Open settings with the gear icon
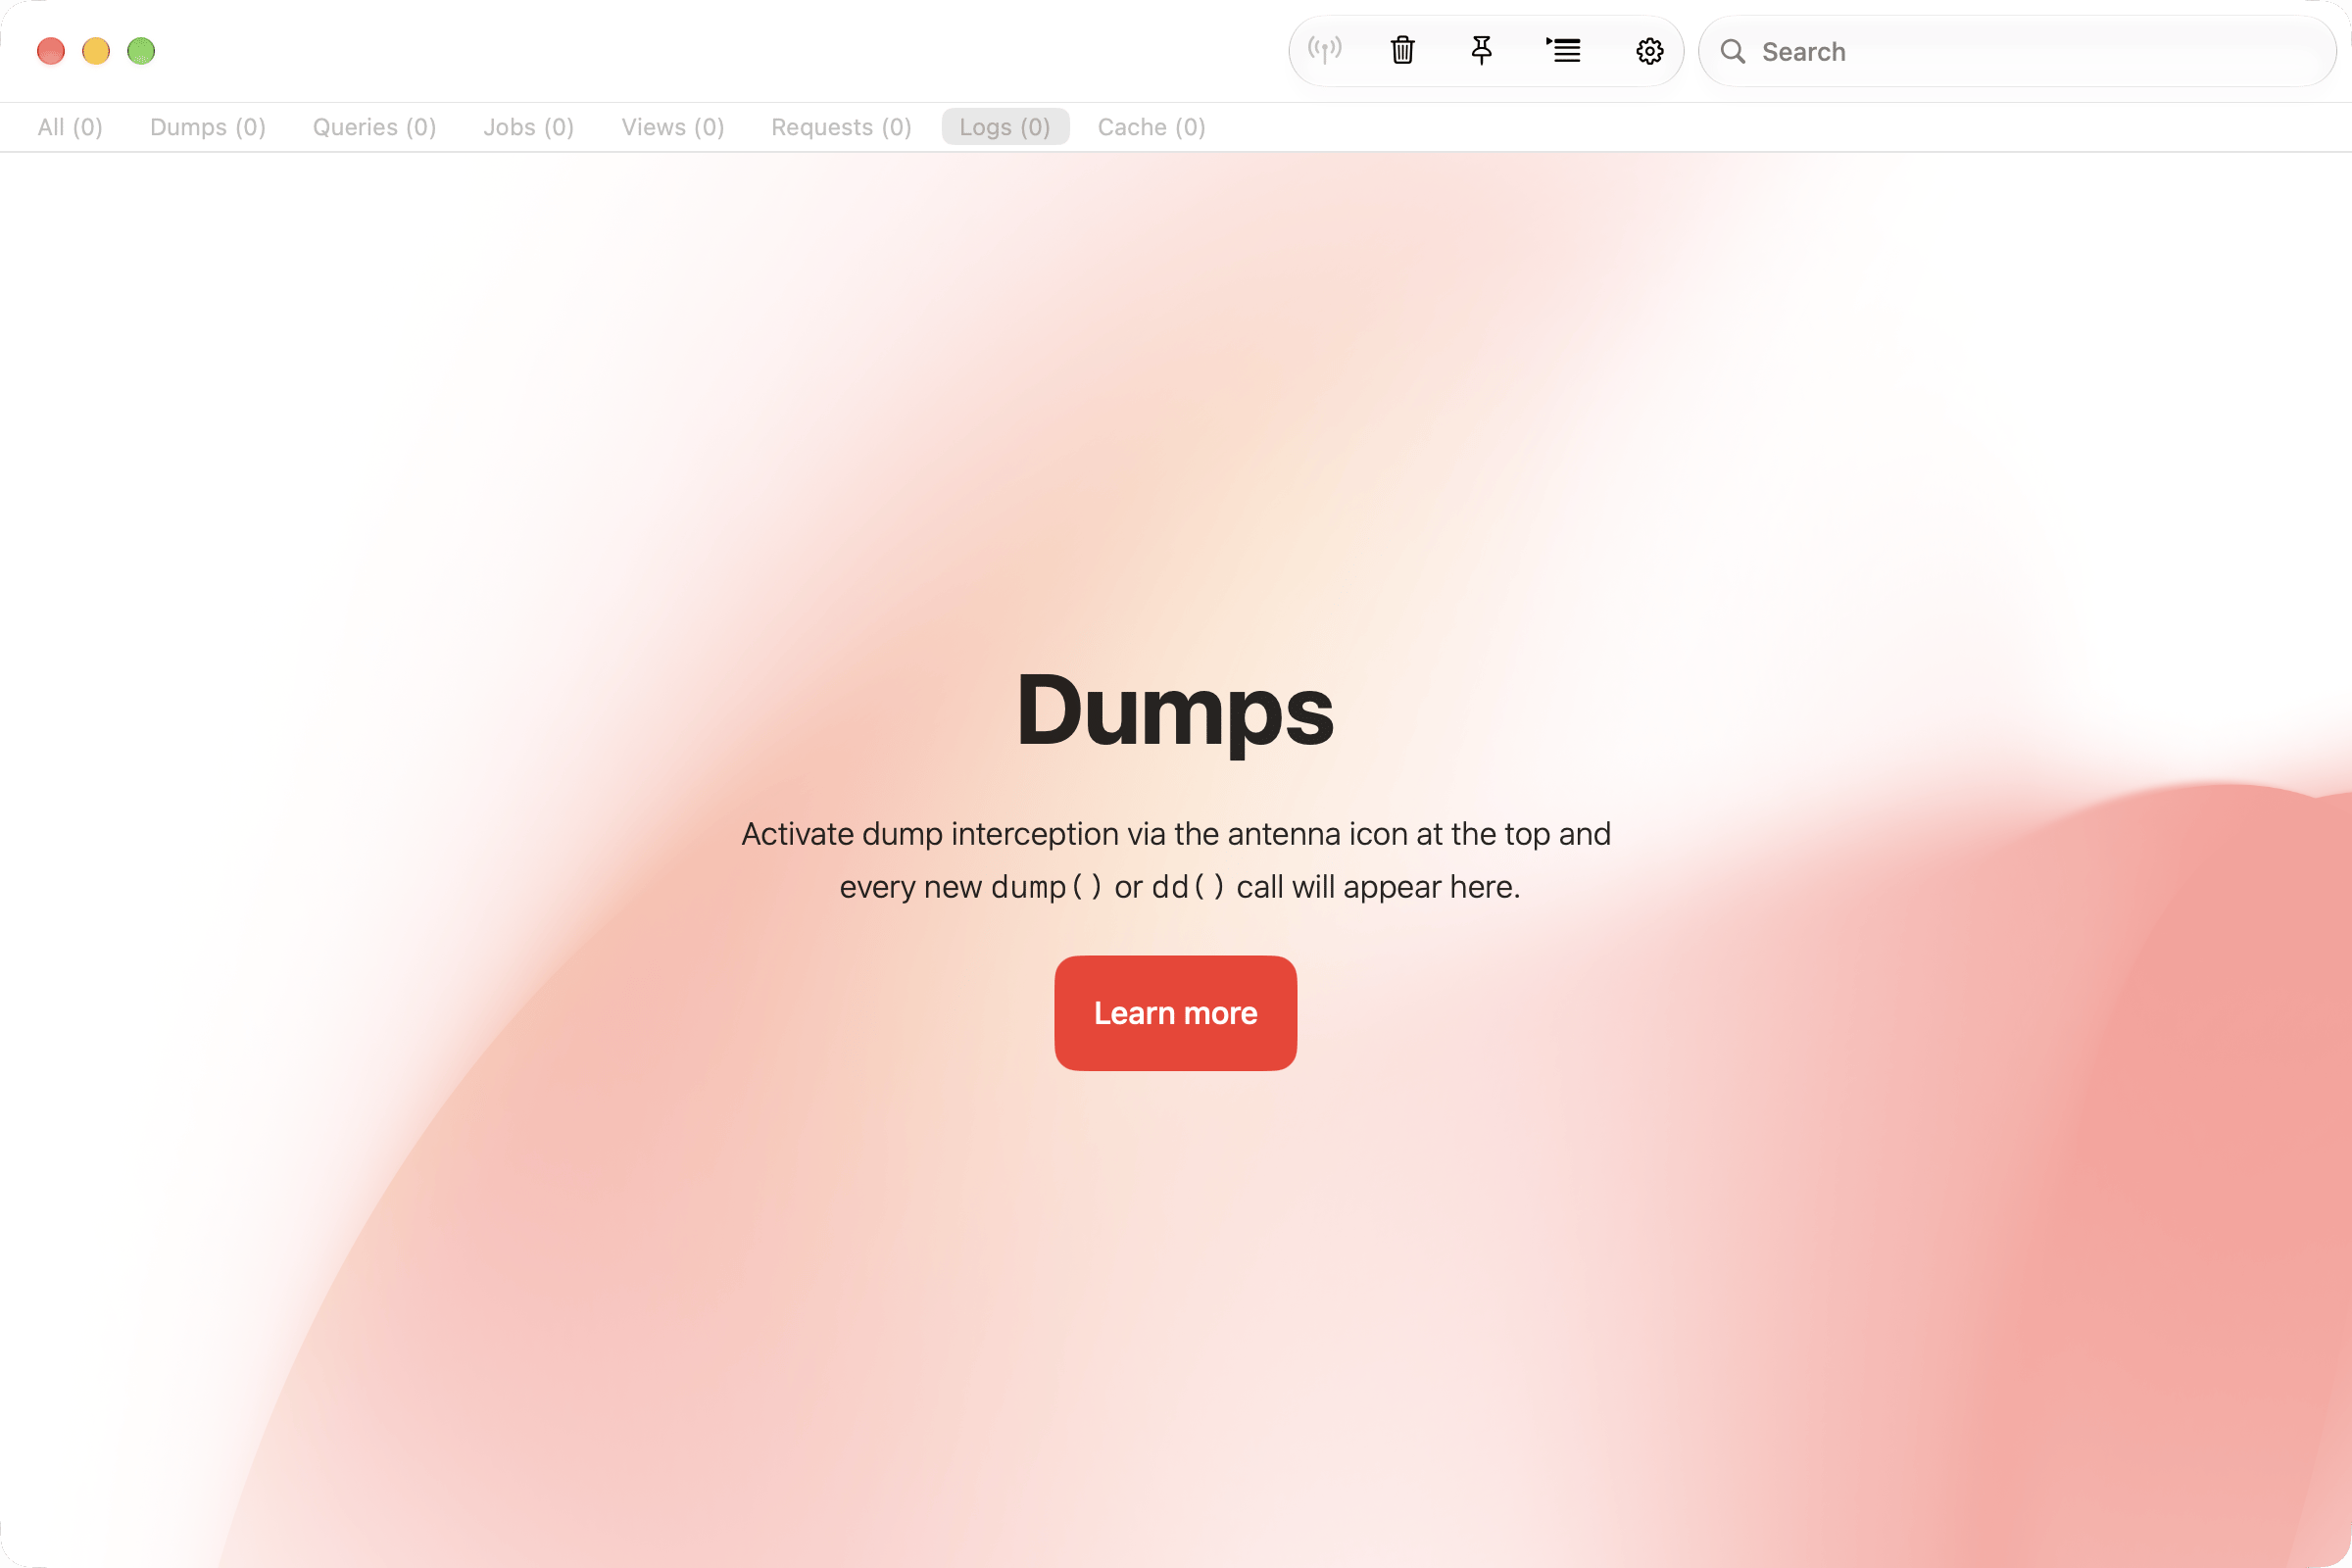 (x=1649, y=51)
